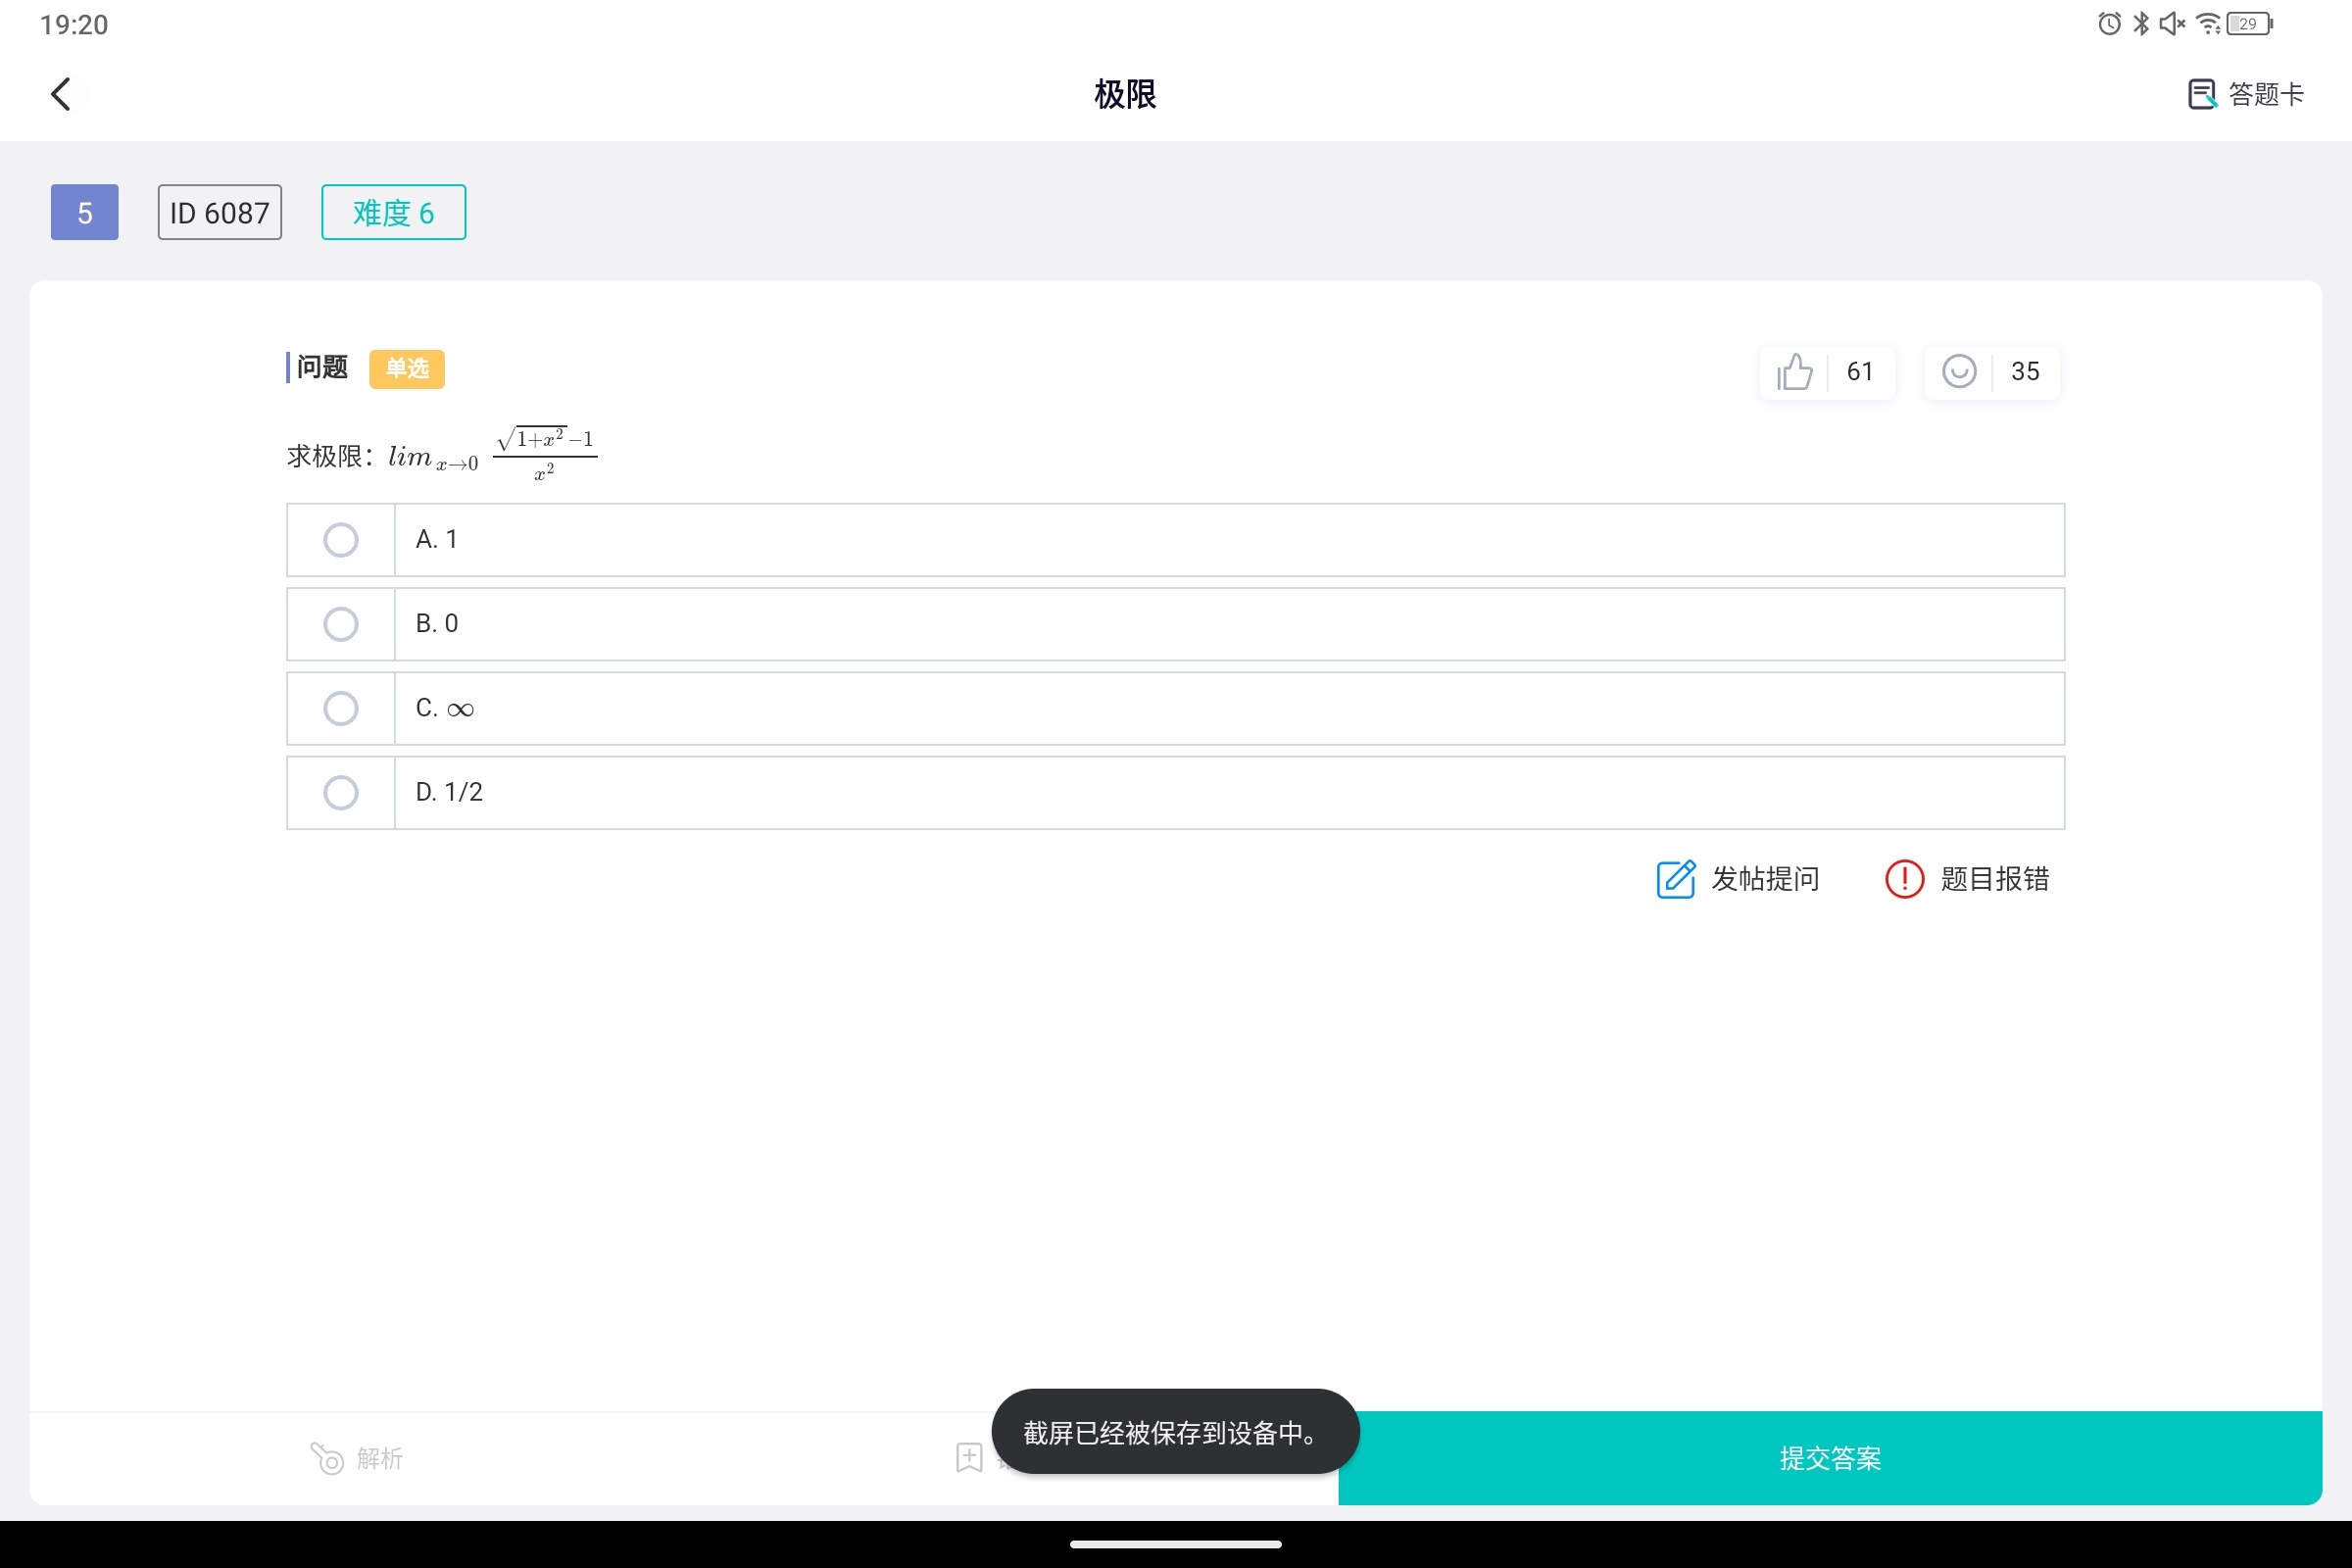
Task: Tap the alarm clock status icon
Action: (2109, 23)
